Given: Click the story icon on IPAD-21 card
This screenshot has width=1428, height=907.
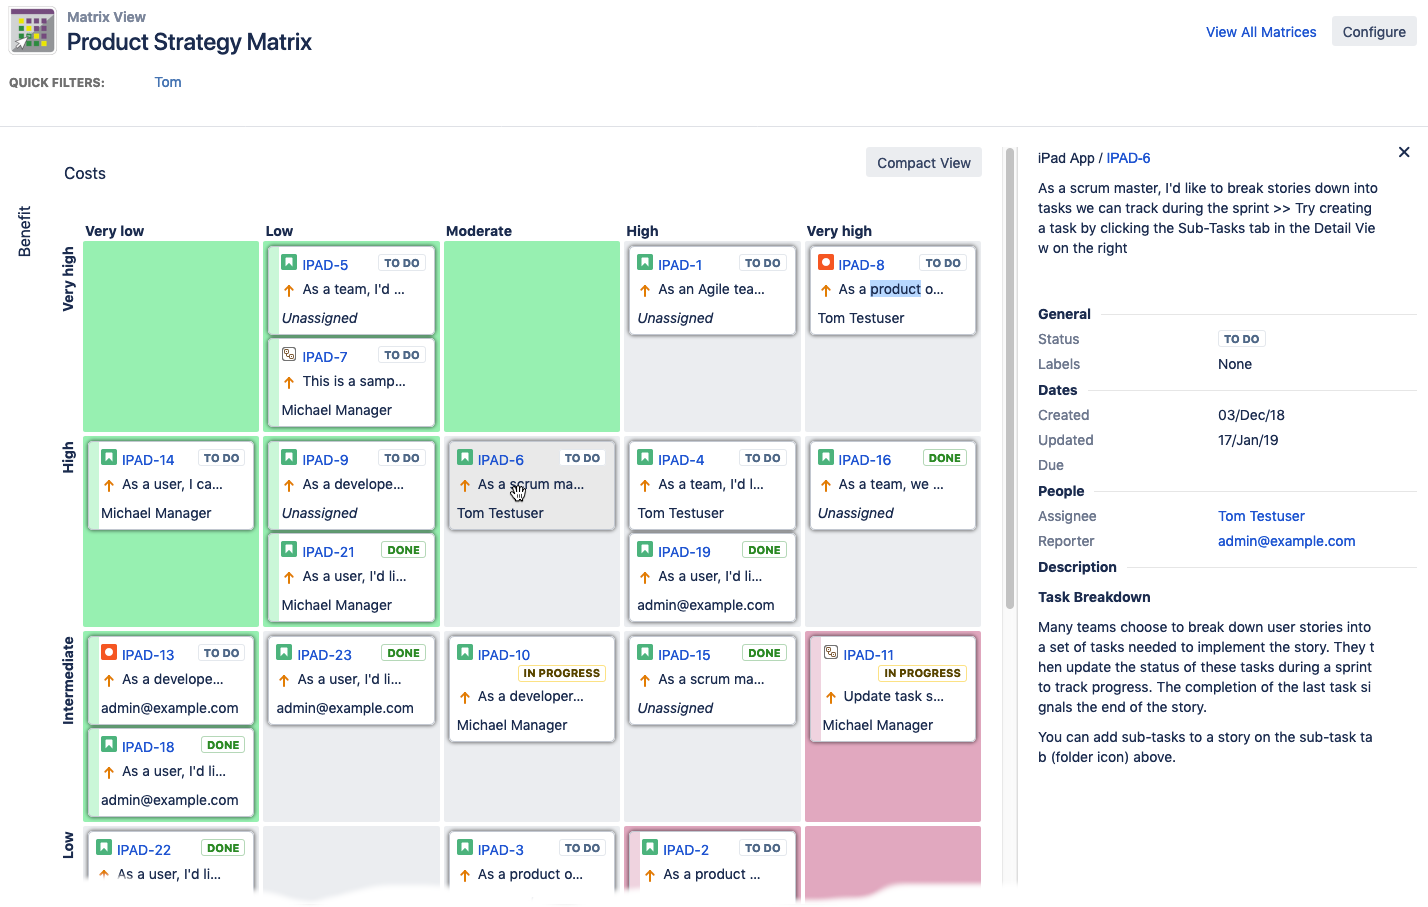Looking at the screenshot, I should click(x=289, y=550).
